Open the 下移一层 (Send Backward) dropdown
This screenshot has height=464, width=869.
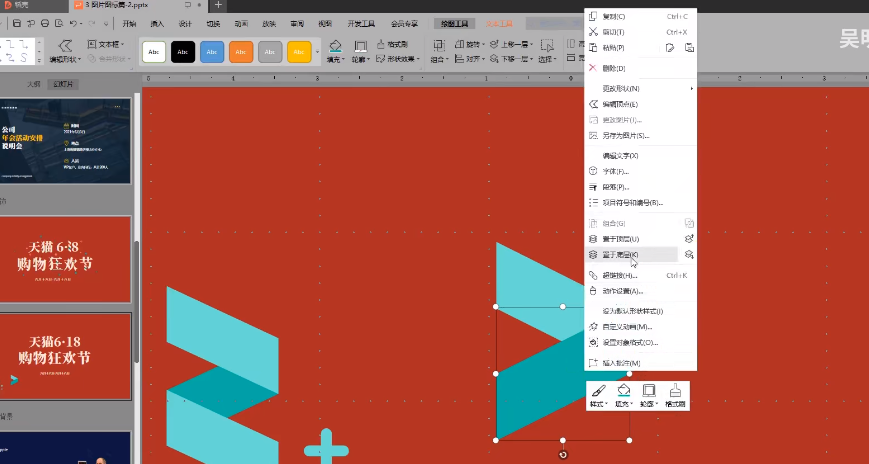(x=512, y=59)
